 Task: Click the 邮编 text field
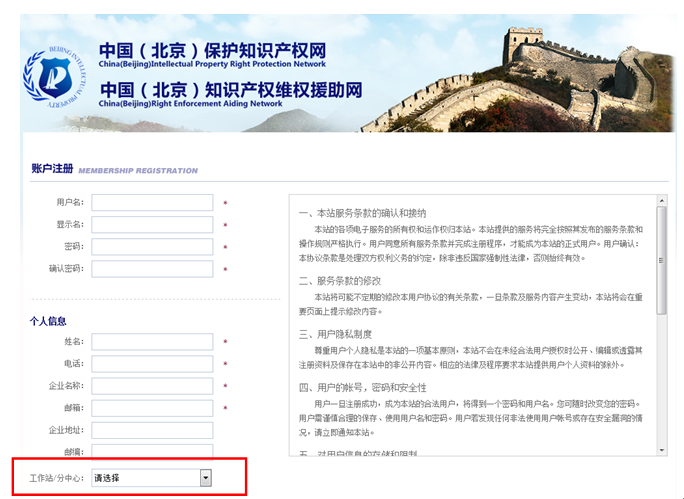[x=152, y=451]
